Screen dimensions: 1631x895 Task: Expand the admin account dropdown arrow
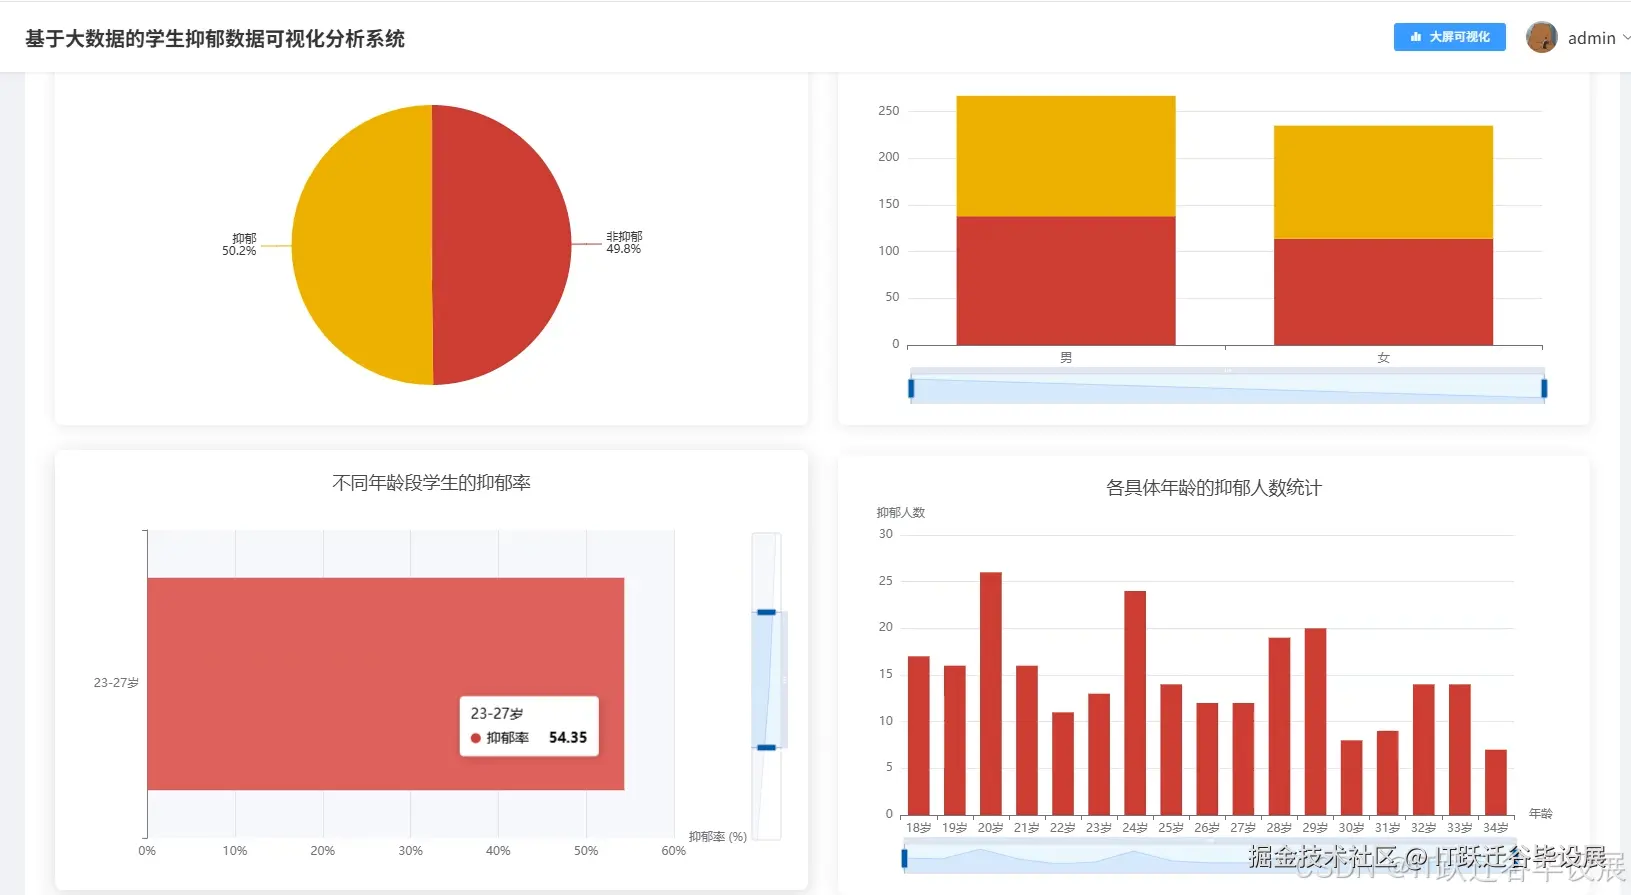click(1626, 37)
